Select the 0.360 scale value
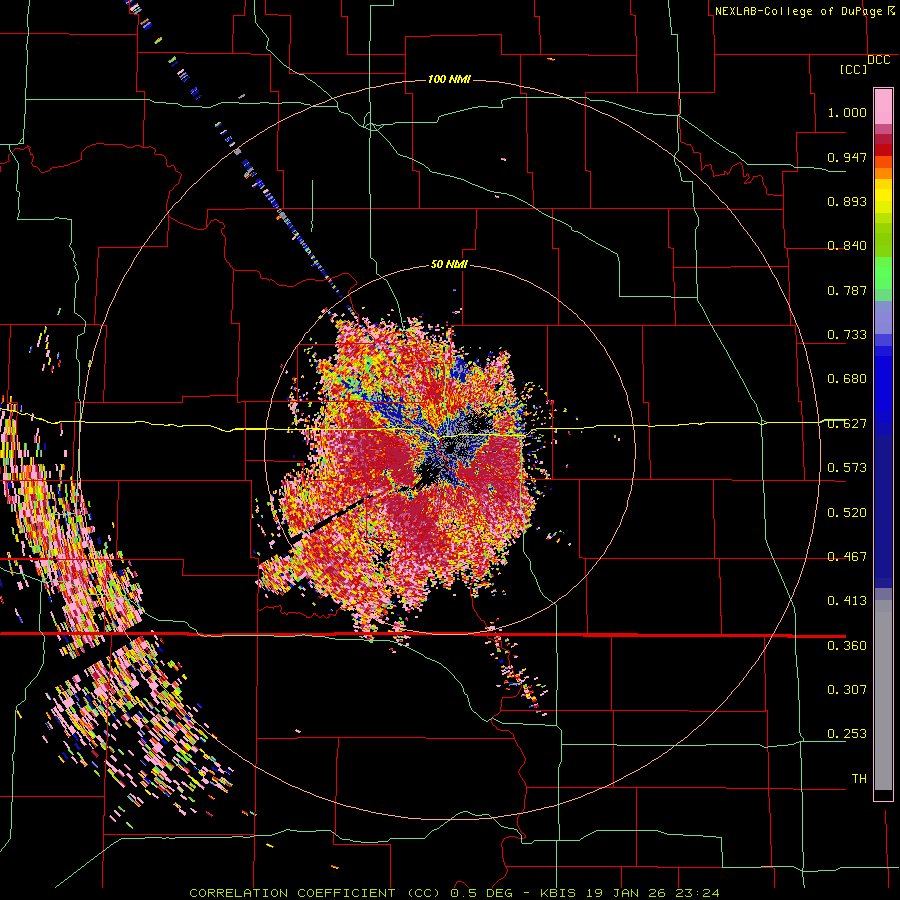This screenshot has height=900, width=900. click(x=847, y=646)
